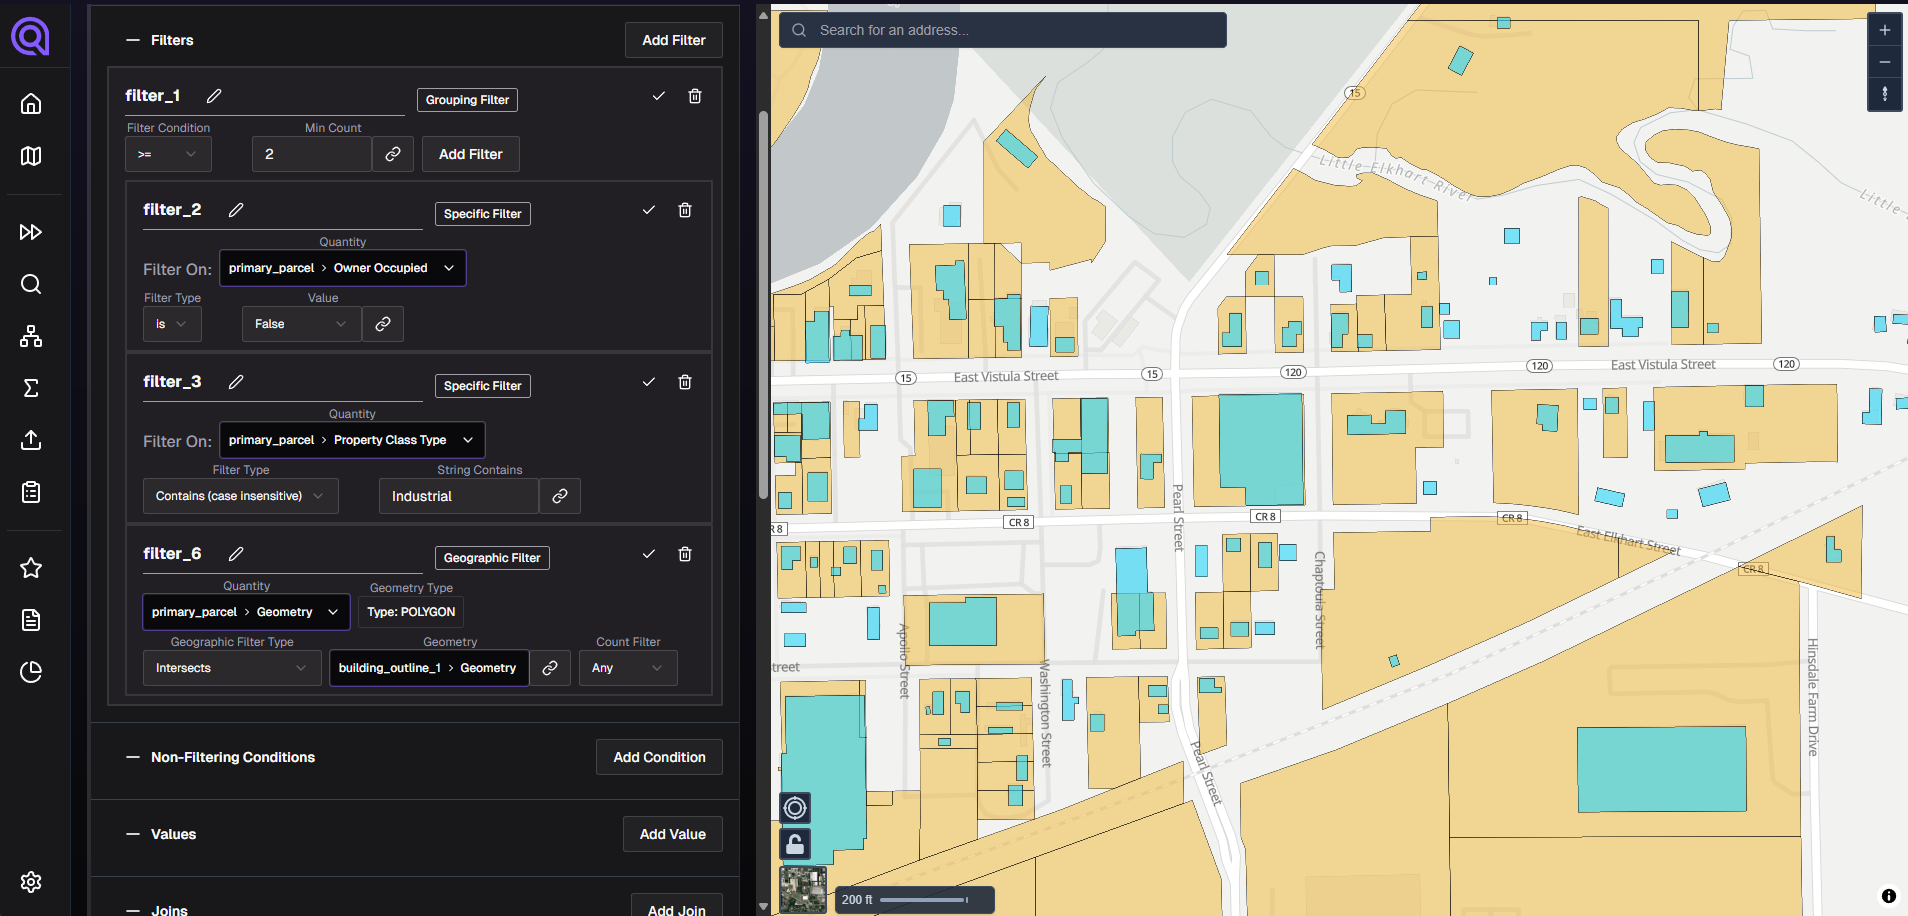
Task: Collapse the Filters section
Action: (131, 40)
